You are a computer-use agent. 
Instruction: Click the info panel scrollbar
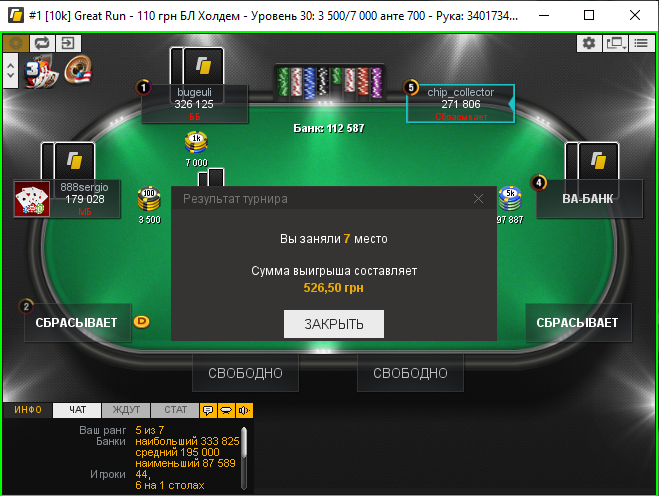244,458
